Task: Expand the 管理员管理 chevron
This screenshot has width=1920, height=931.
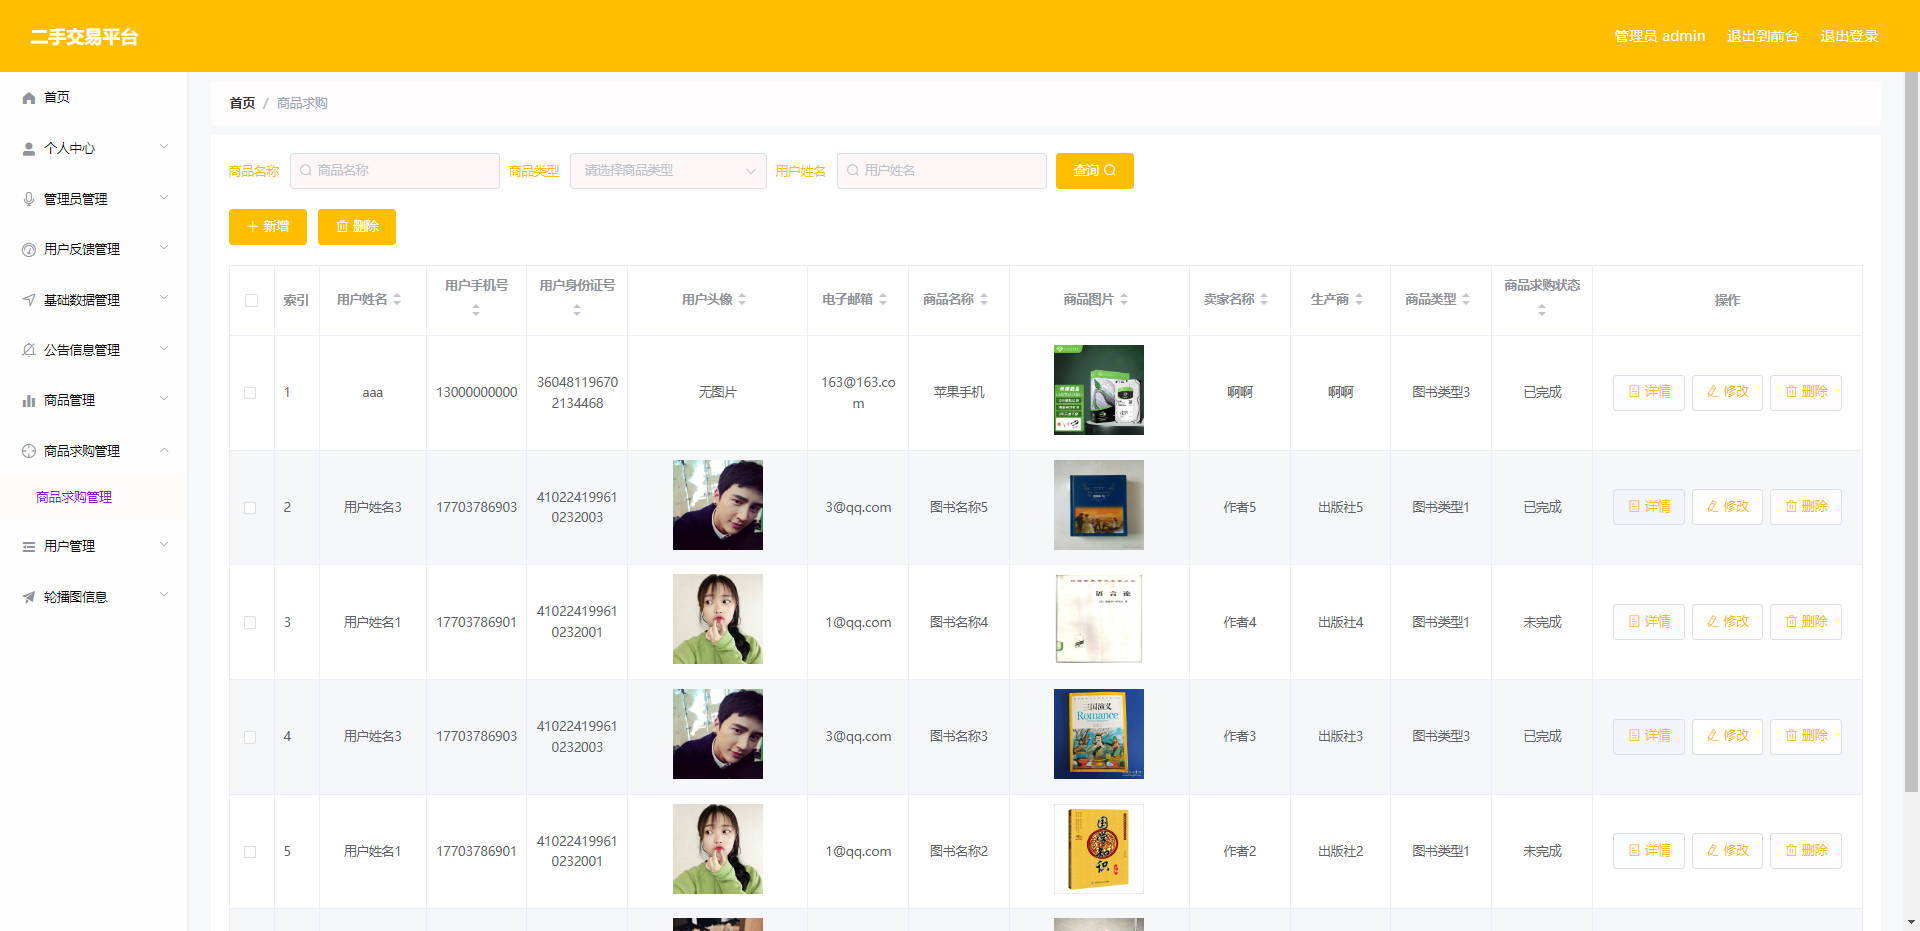Action: coord(164,198)
